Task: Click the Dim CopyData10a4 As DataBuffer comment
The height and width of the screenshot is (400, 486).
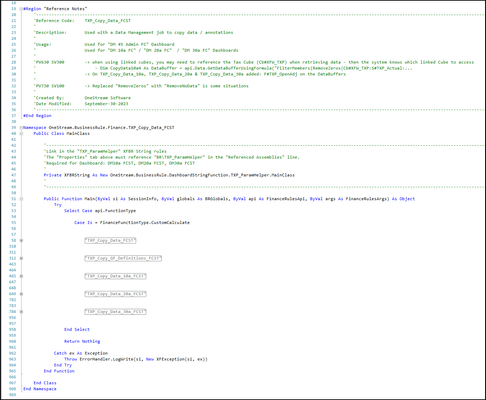Action: [x=254, y=68]
